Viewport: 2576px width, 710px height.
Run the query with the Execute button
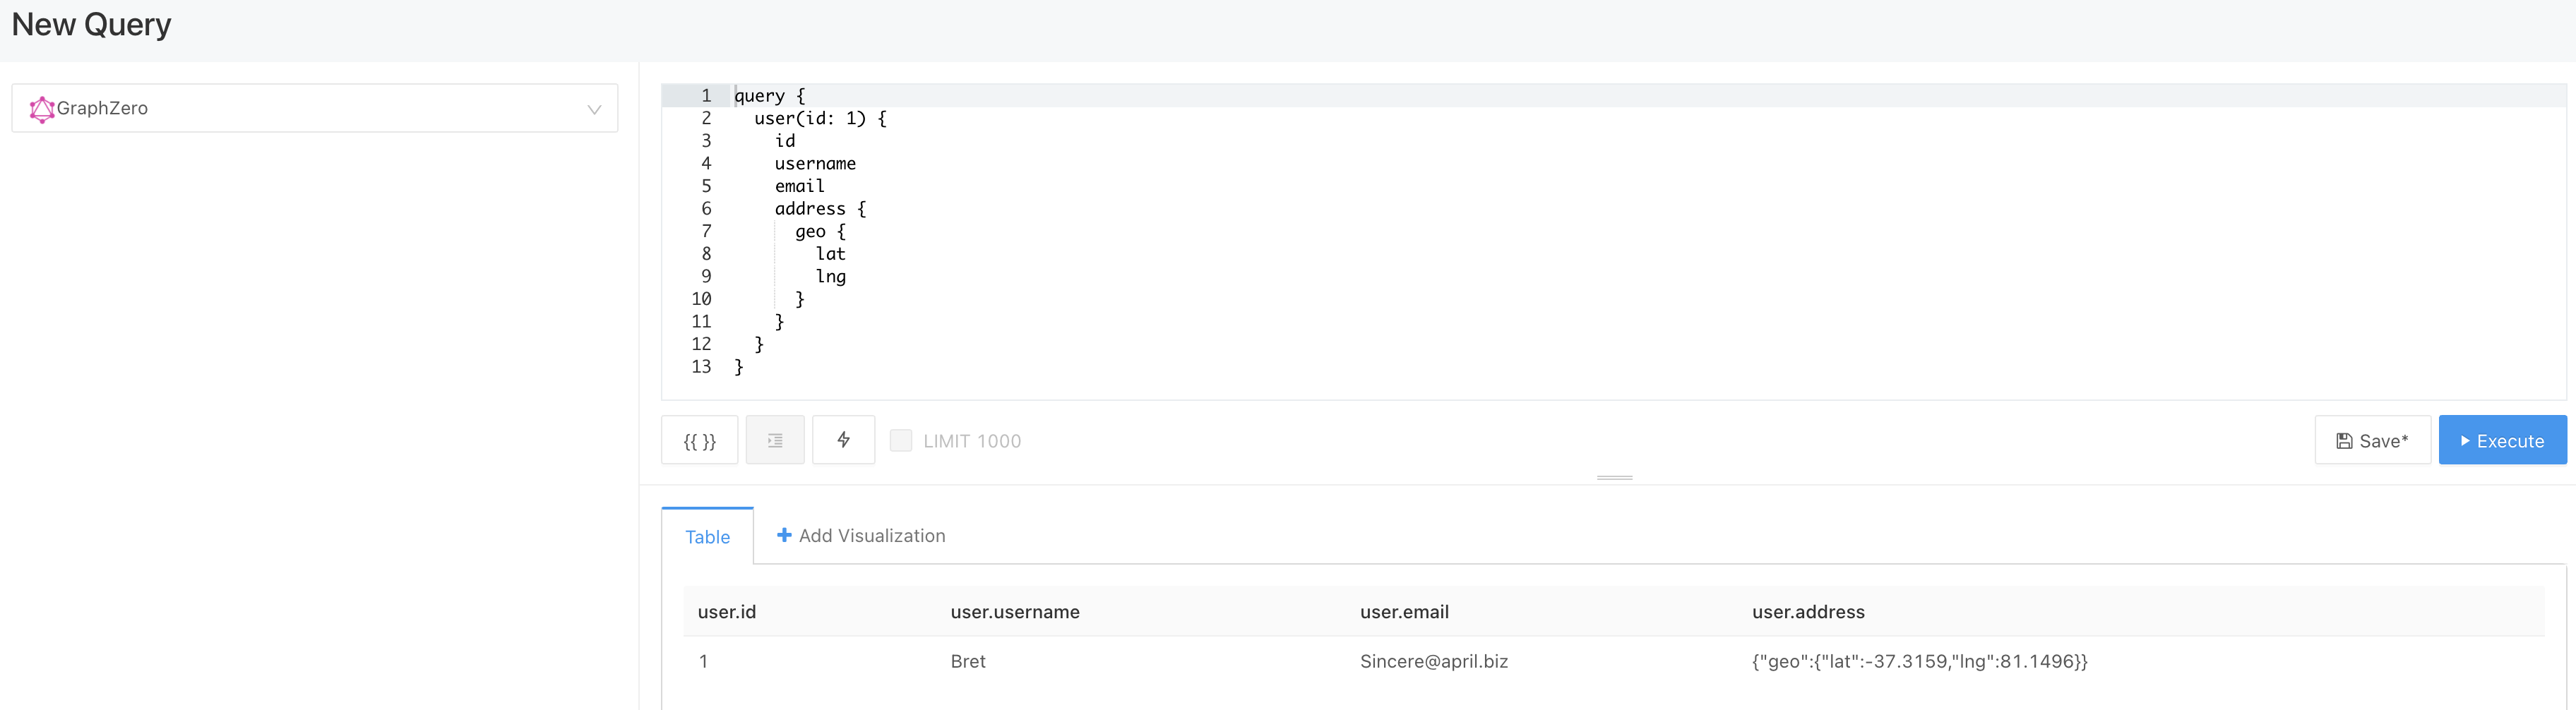2502,440
